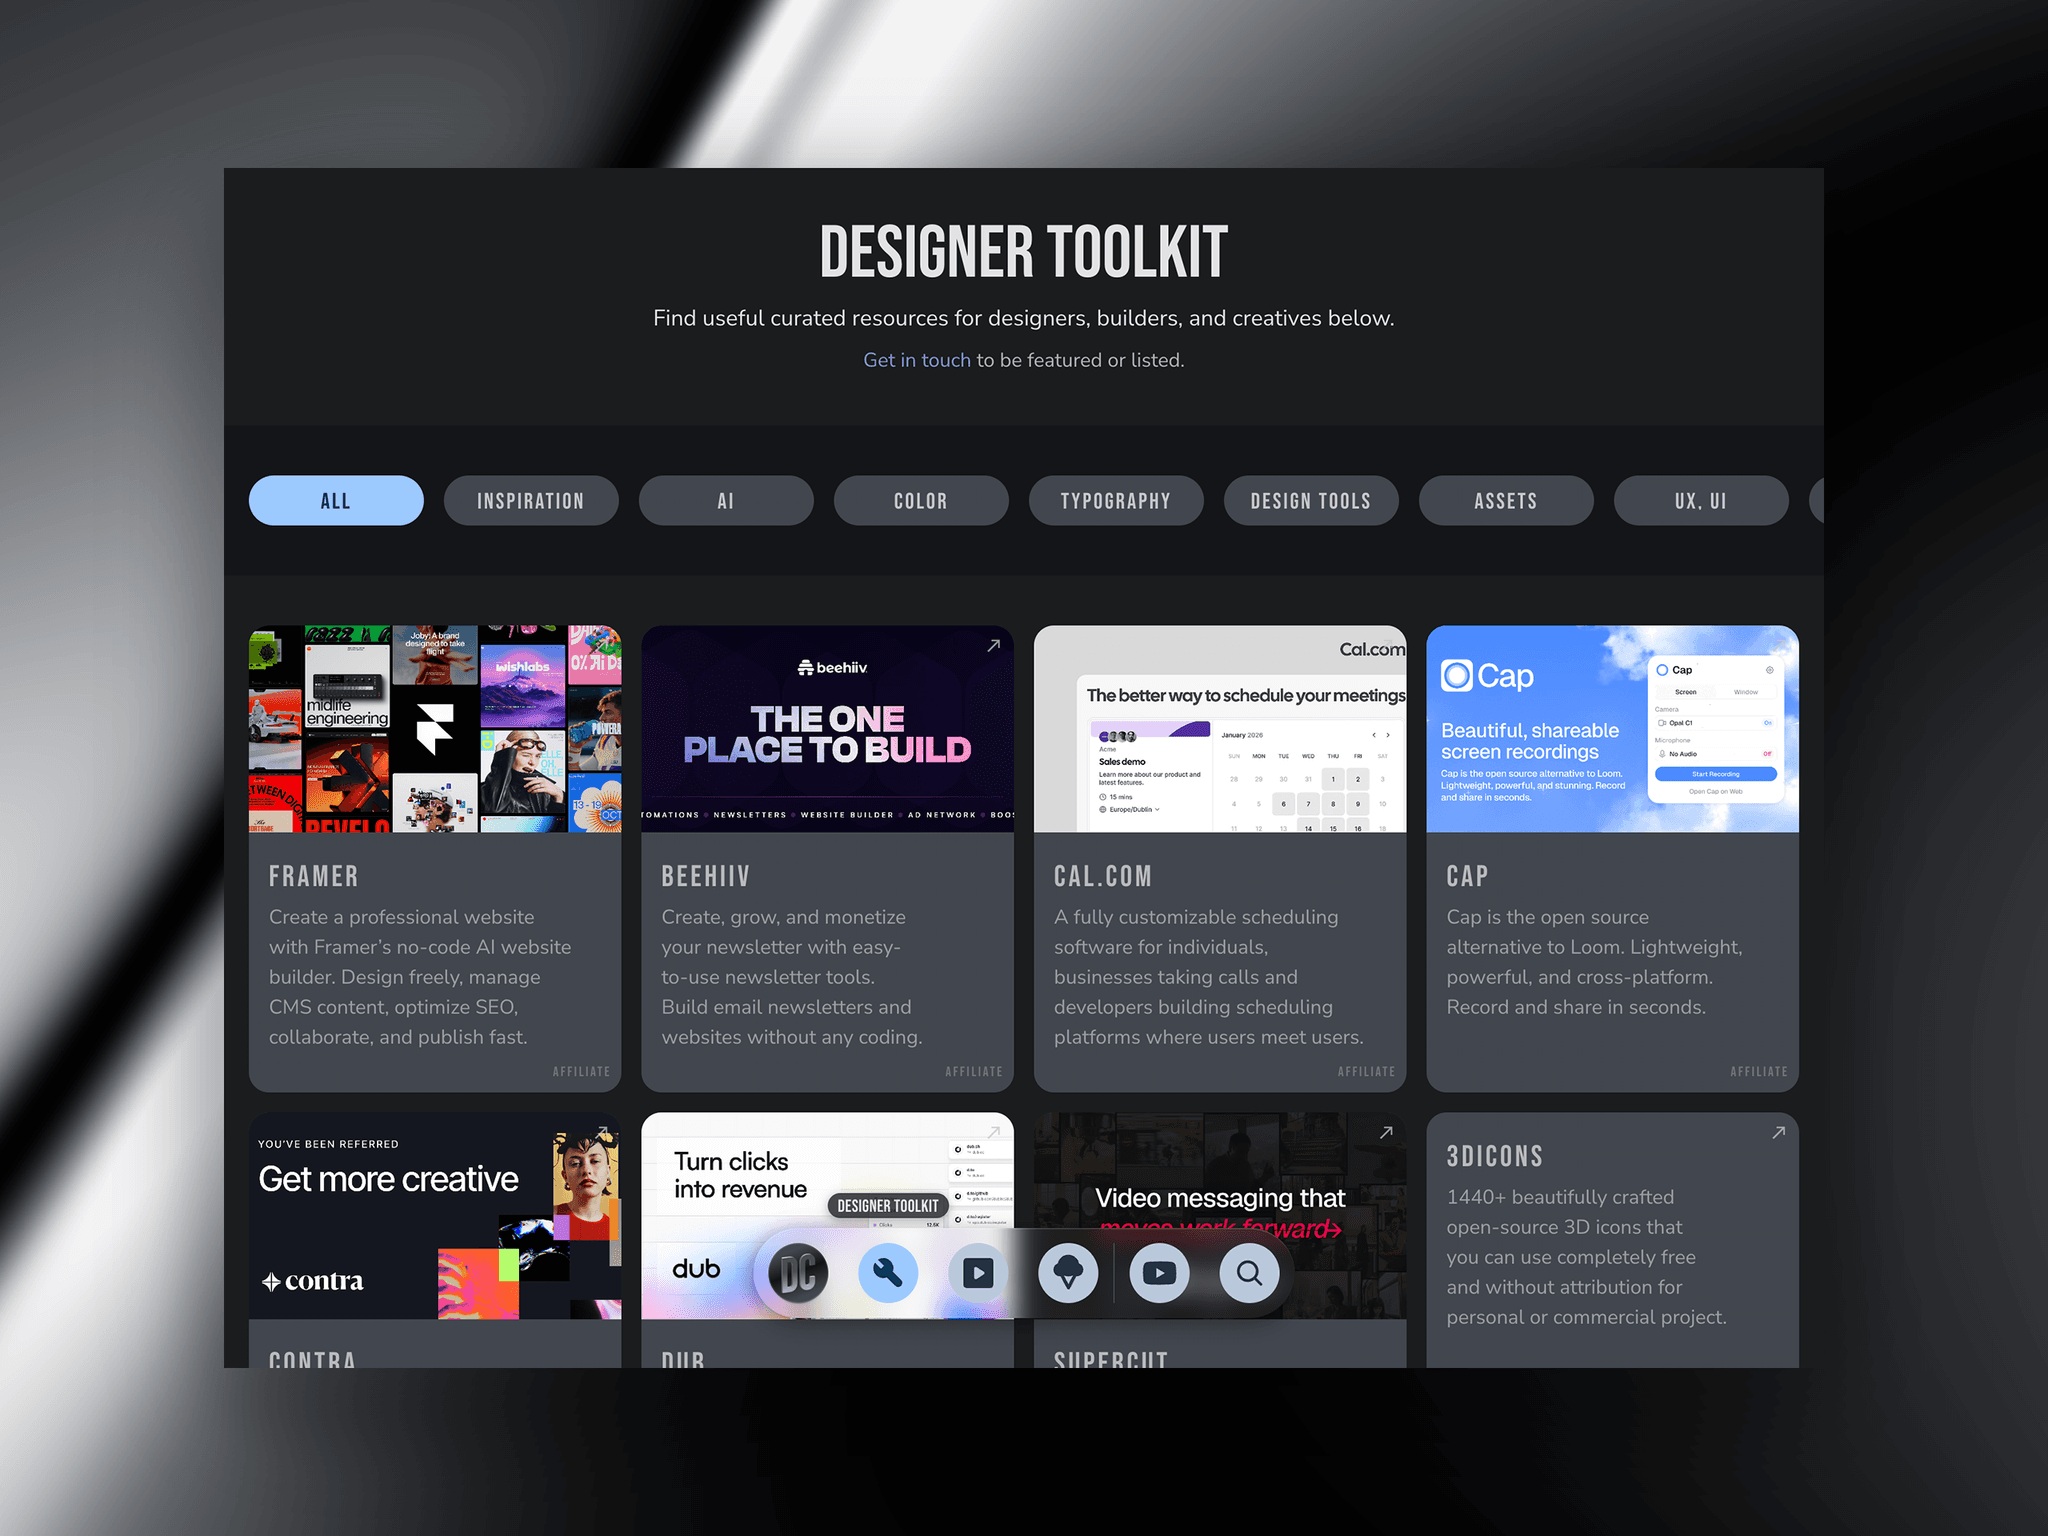
Task: Click 'Beautiful, shareable screen recordings' text
Action: click(1530, 741)
